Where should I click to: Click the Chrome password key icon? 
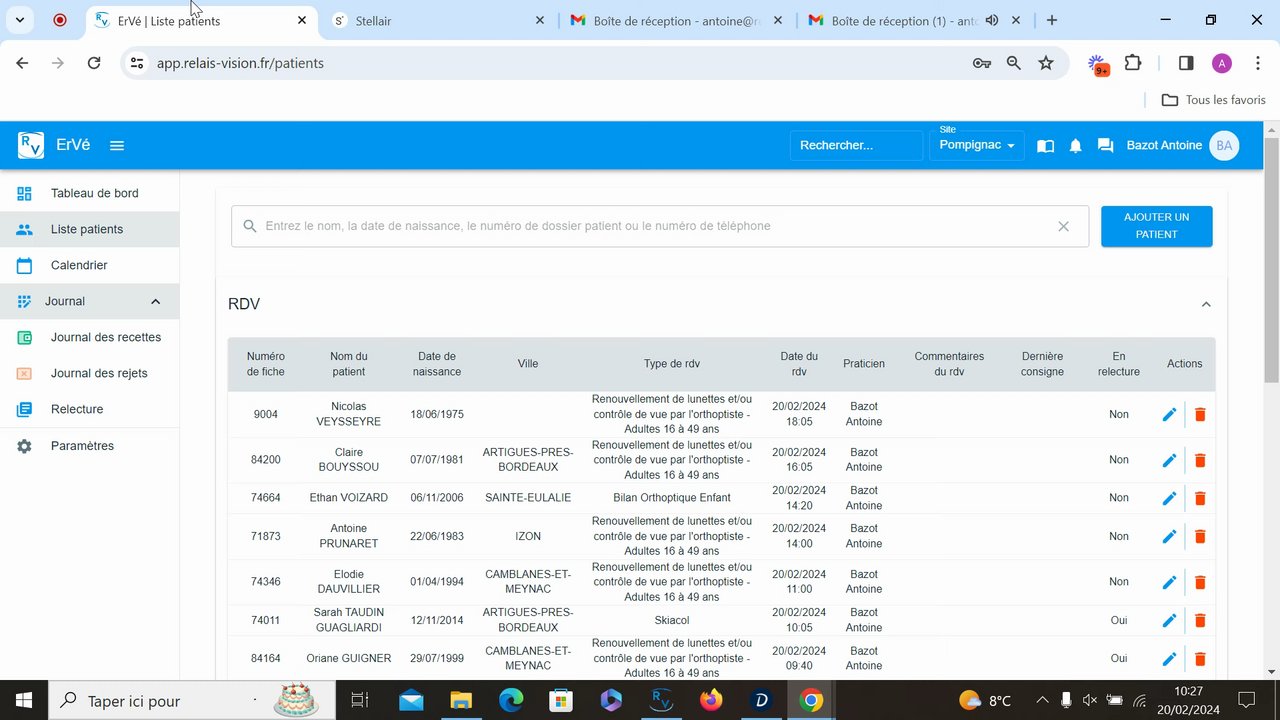[x=982, y=63]
